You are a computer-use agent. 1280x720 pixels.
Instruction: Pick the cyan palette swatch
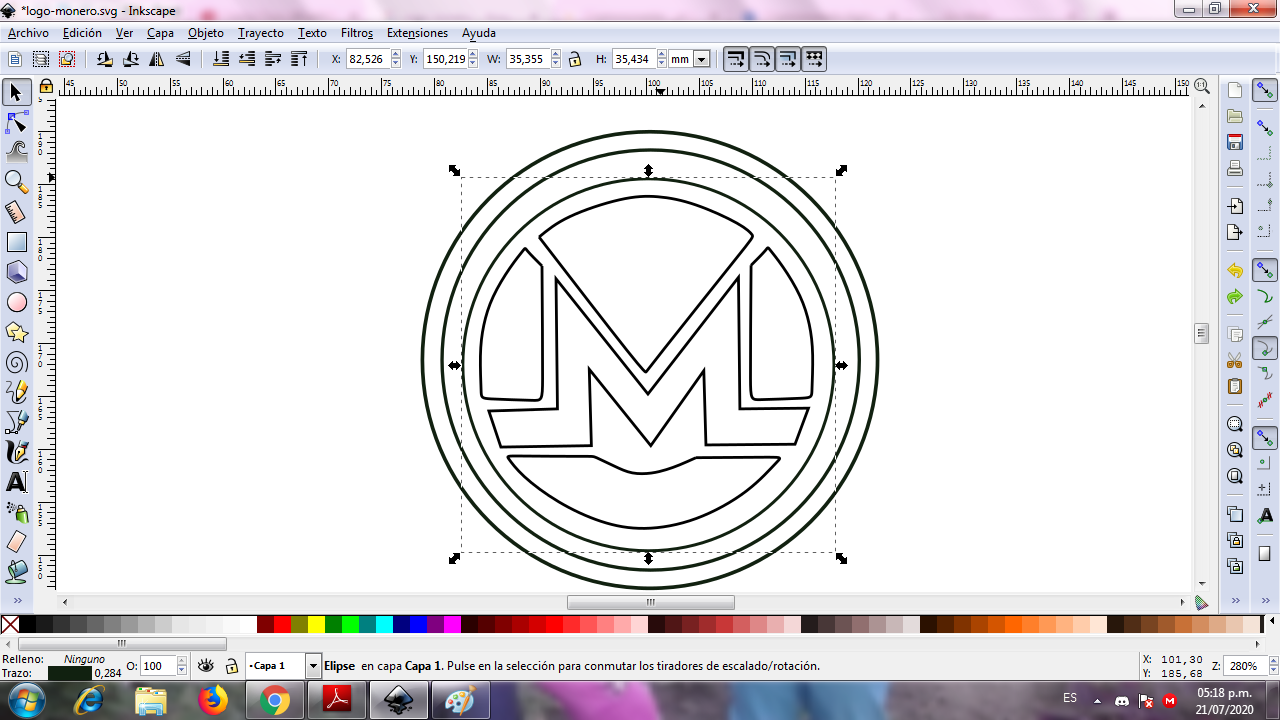(x=384, y=625)
